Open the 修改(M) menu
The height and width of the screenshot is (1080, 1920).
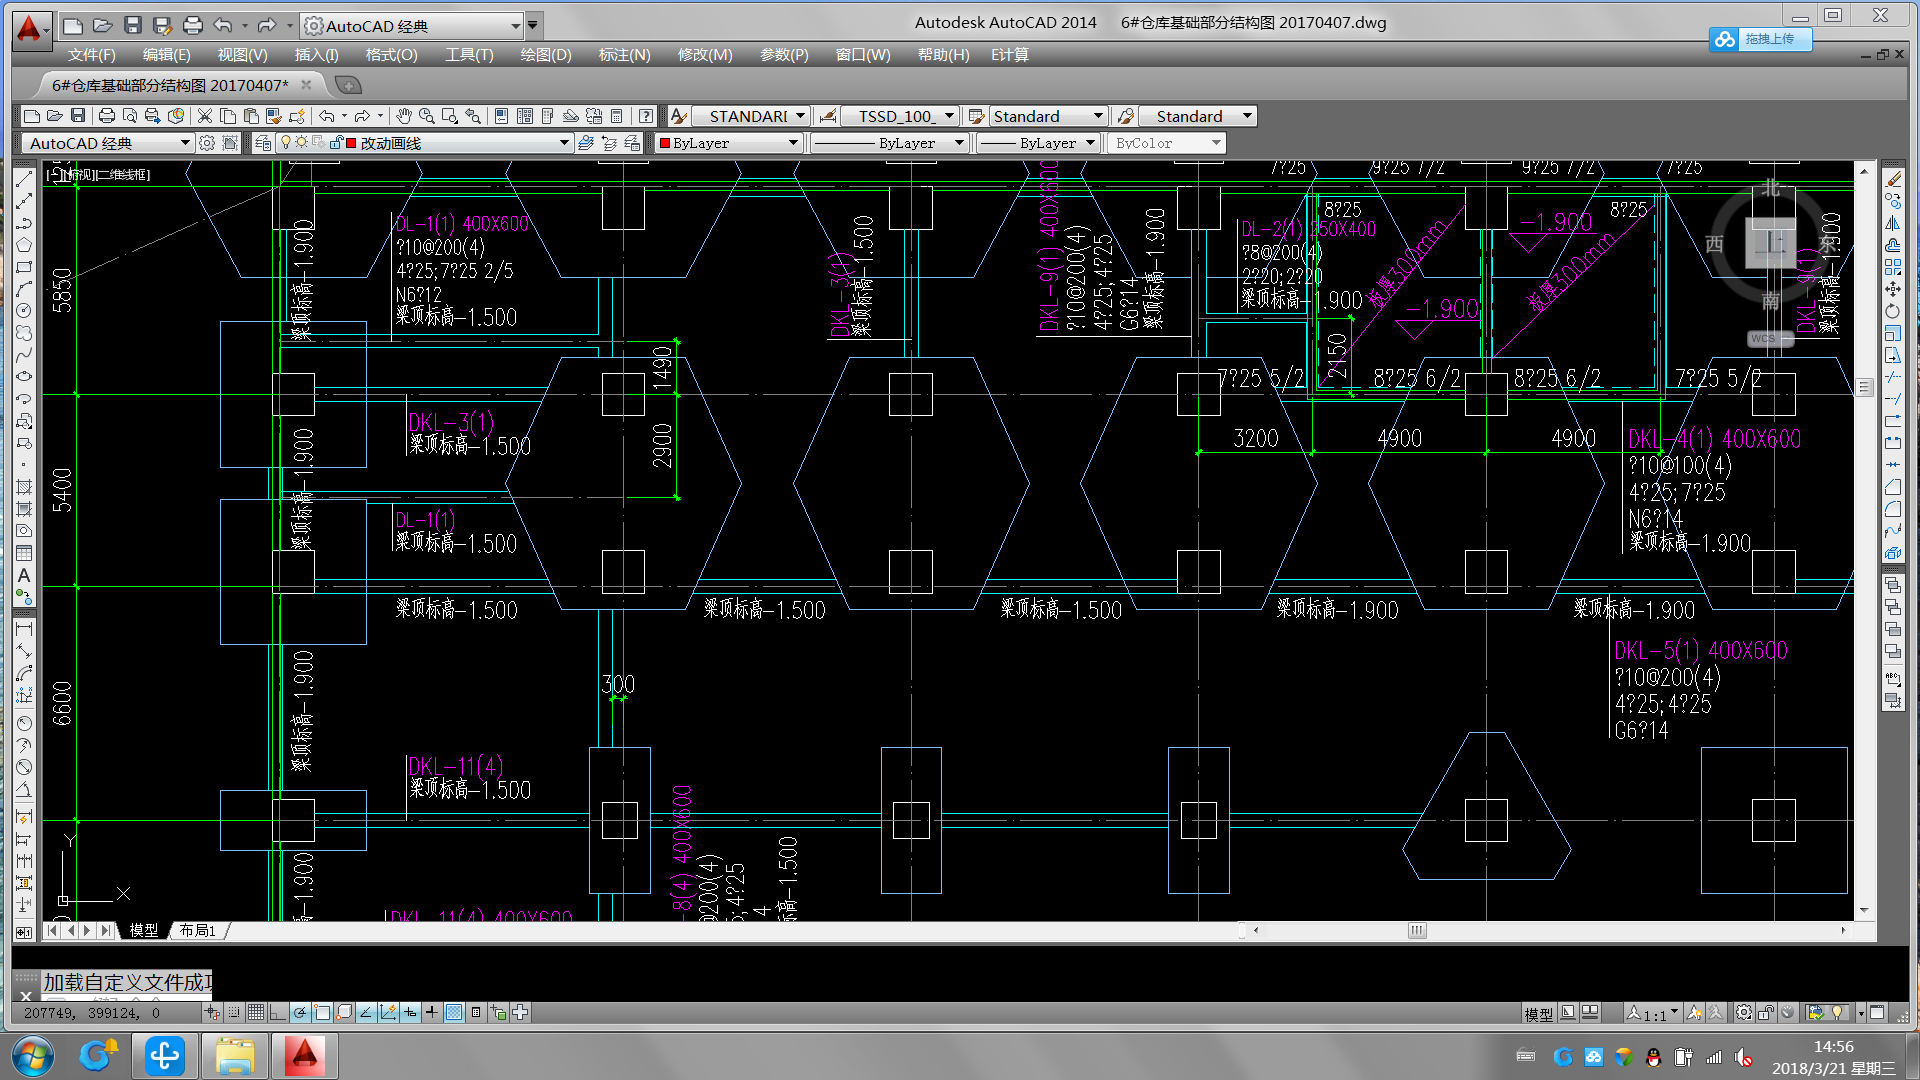705,55
